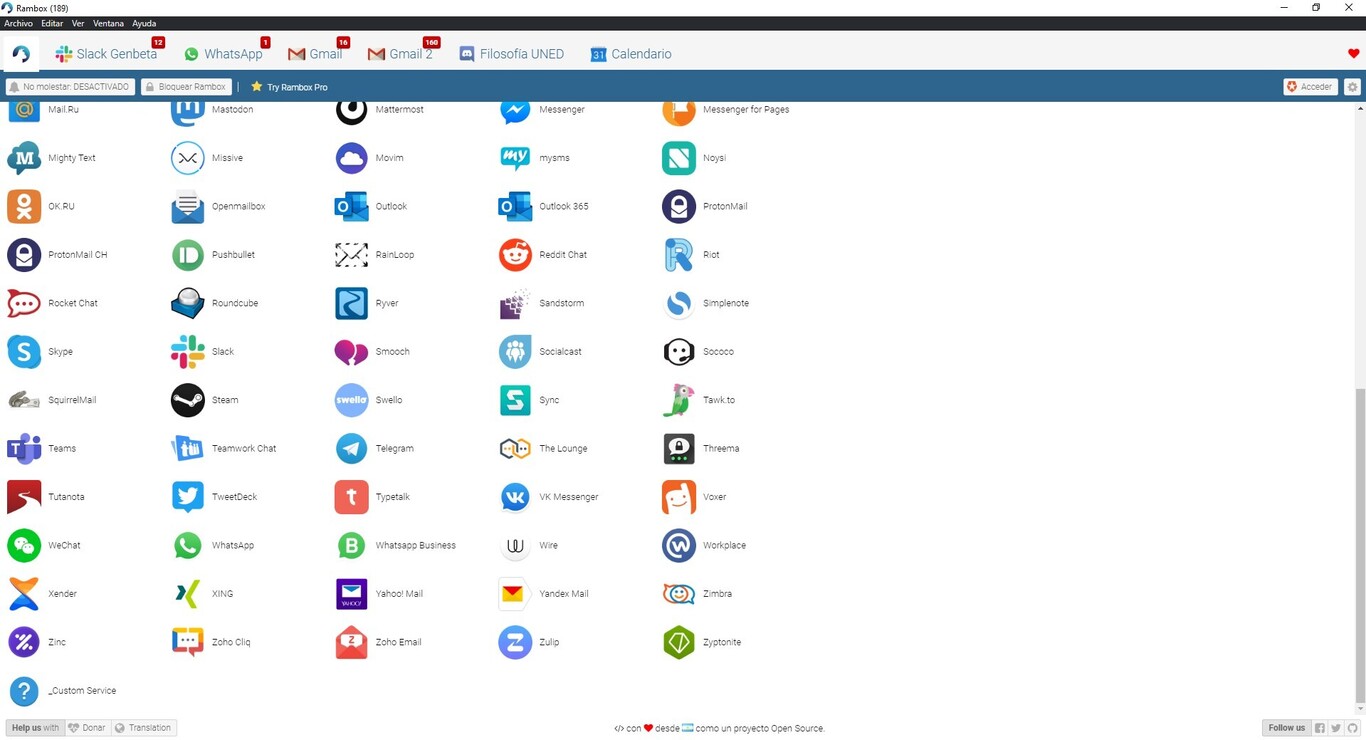Open the Ayuda menu

pyautogui.click(x=143, y=23)
